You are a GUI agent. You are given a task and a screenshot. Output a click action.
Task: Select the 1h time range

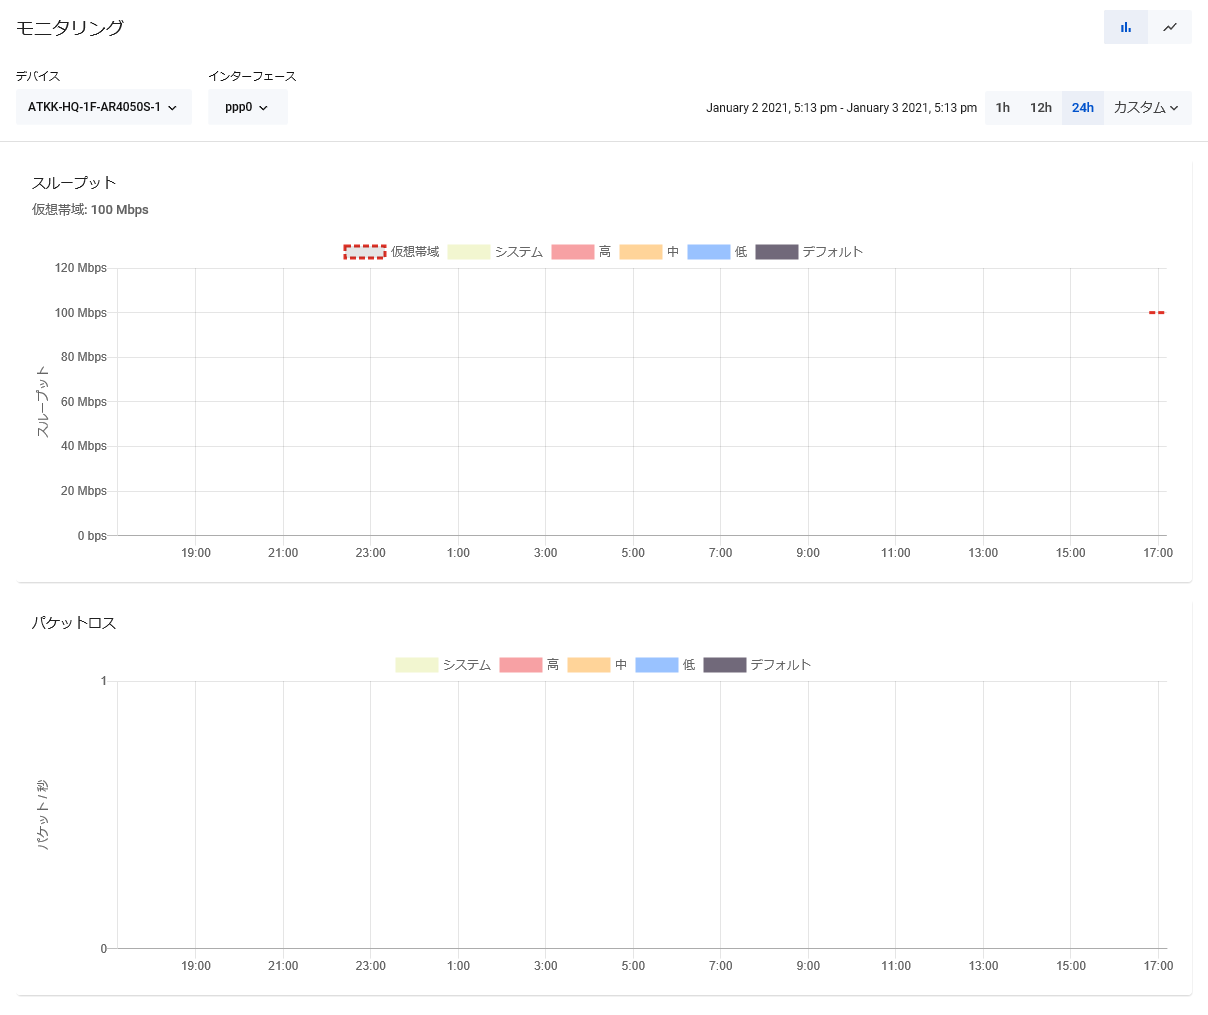coord(1003,108)
